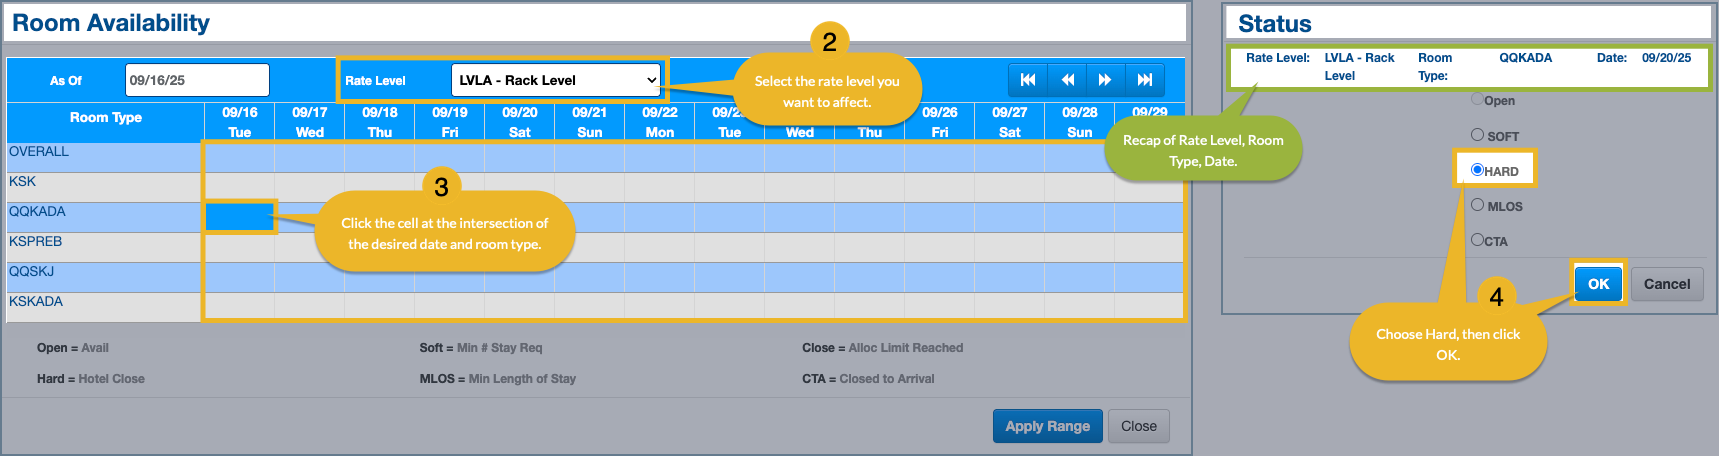Viewport: 1719px width, 456px height.
Task: Select the KSPREB room type
Action: [x=36, y=242]
